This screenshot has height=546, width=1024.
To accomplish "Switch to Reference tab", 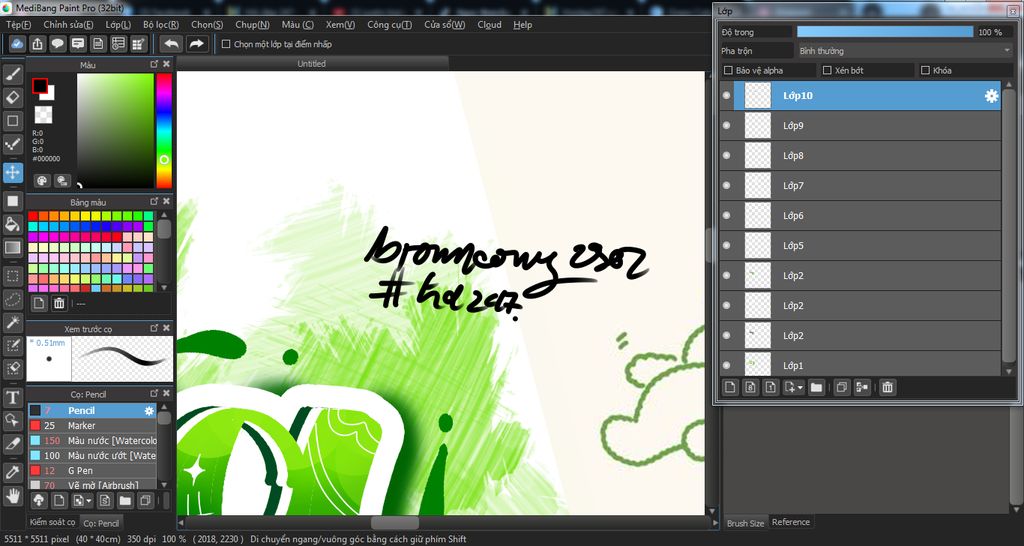I will [x=790, y=522].
